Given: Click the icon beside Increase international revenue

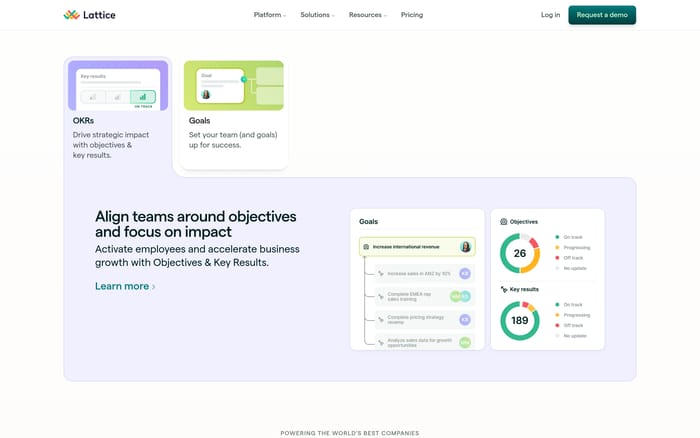Looking at the screenshot, I should pos(366,247).
